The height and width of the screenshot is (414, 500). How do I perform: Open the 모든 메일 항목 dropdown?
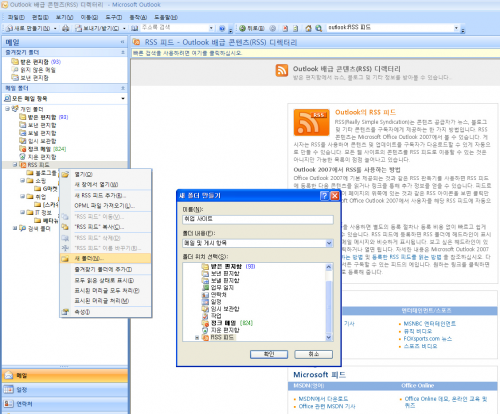tap(123, 98)
